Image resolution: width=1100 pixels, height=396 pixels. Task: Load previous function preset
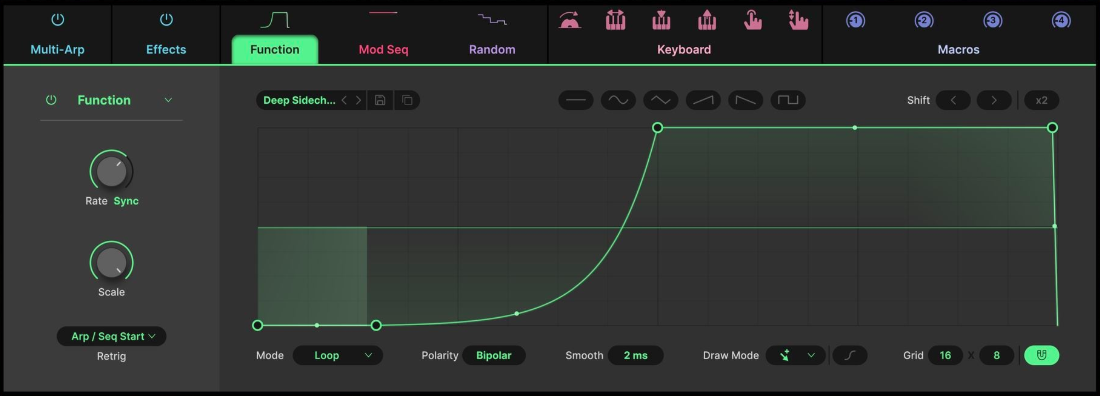[x=344, y=100]
